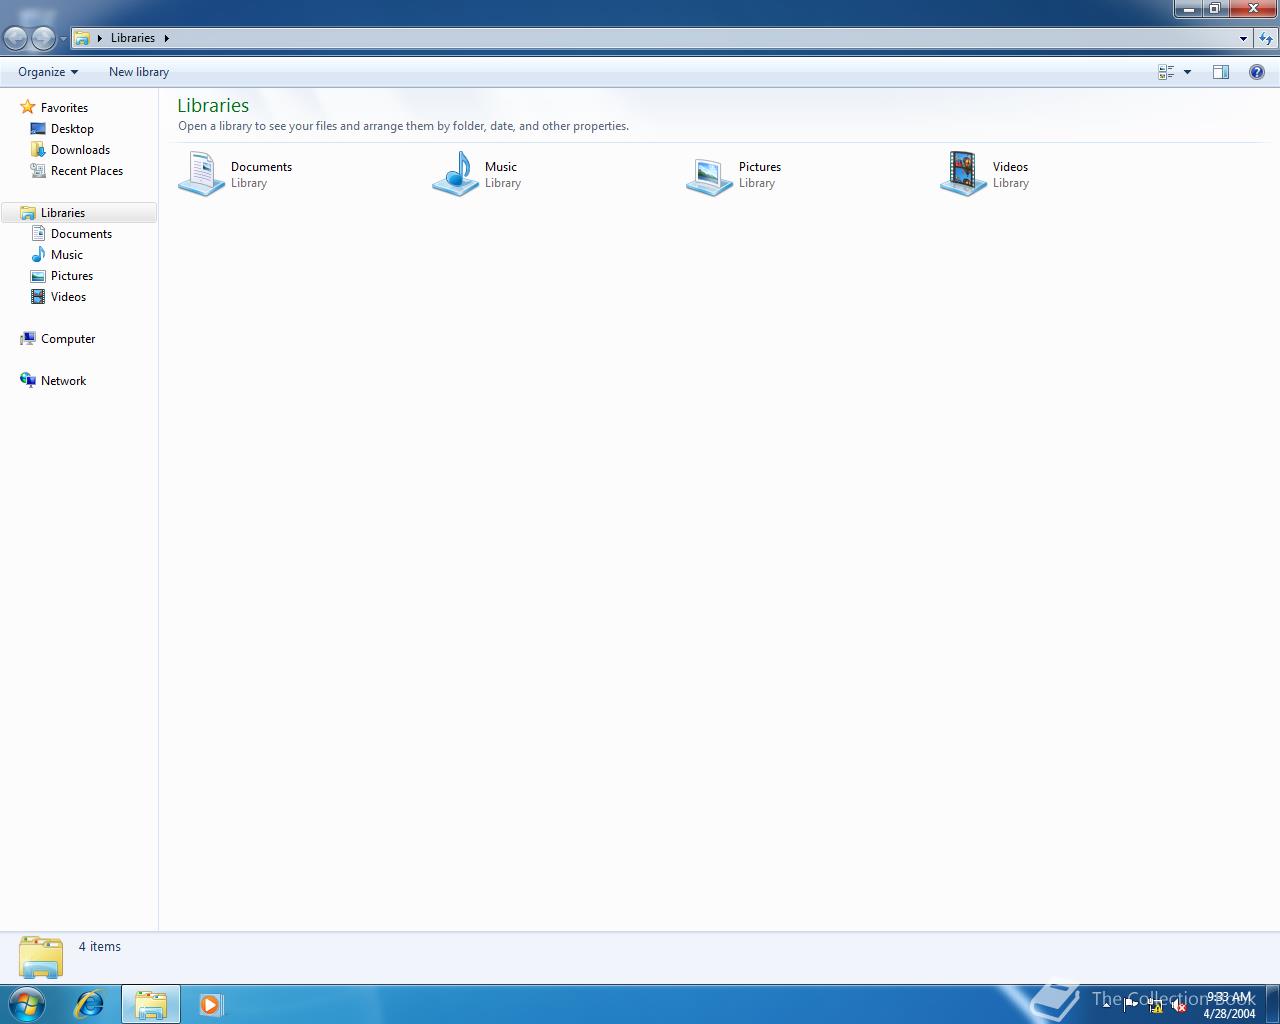The height and width of the screenshot is (1024, 1280).
Task: Minimize the Libraries window
Action: pyautogui.click(x=1188, y=9)
